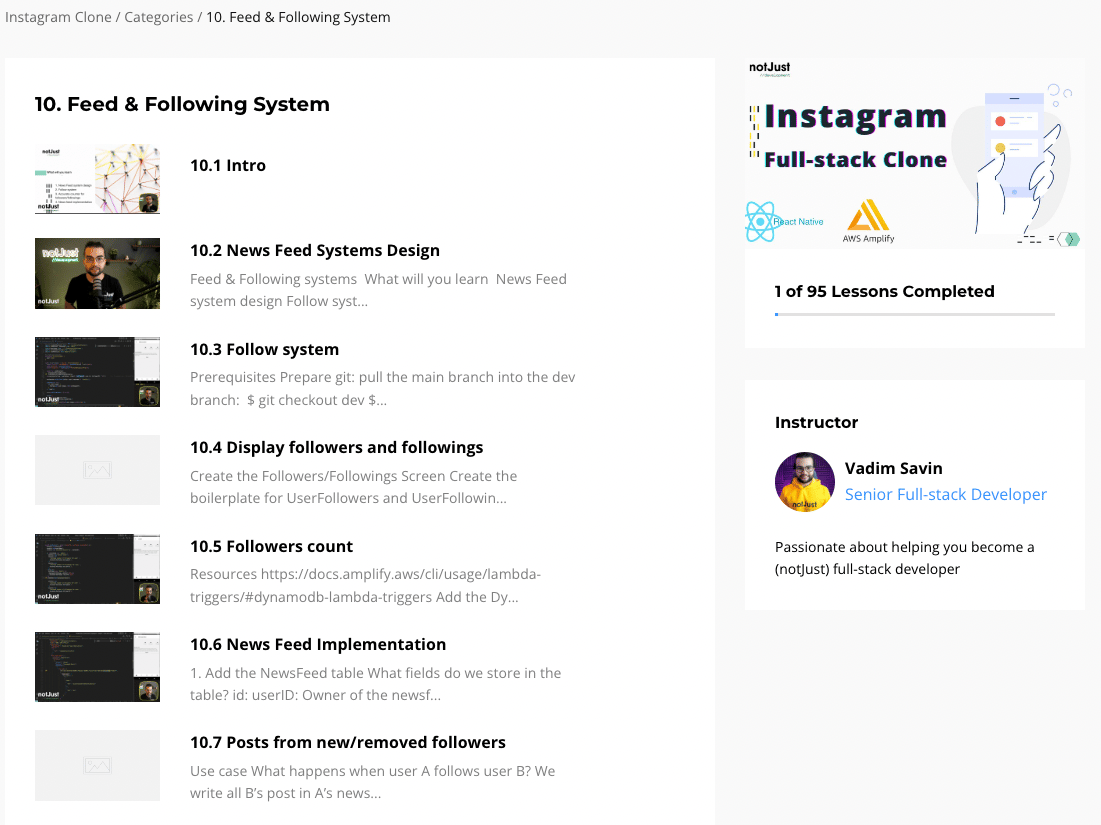
Task: Click 10.6 description about NewsFeed table
Action: [x=376, y=684]
